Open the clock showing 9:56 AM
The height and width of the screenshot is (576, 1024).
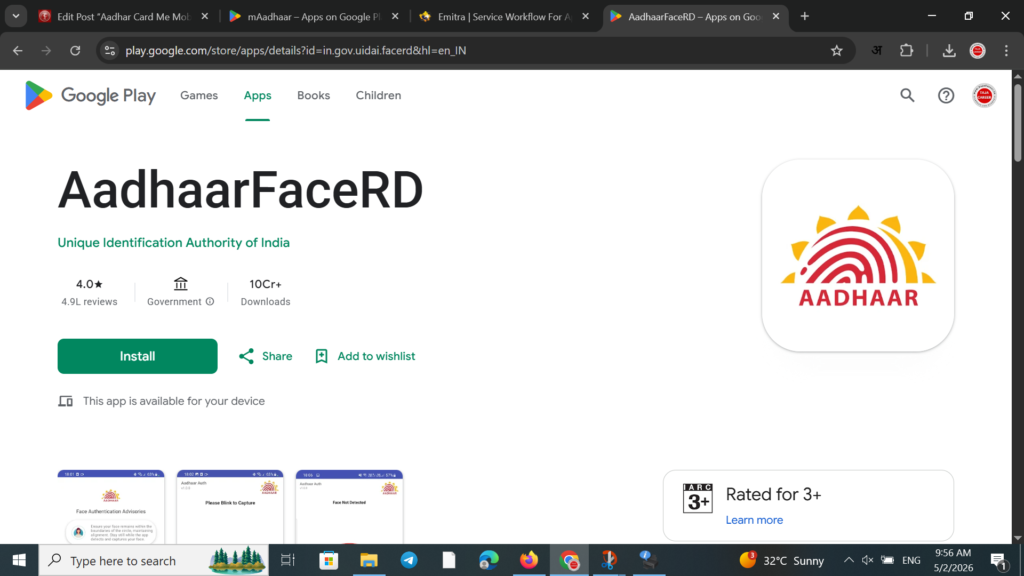(953, 560)
